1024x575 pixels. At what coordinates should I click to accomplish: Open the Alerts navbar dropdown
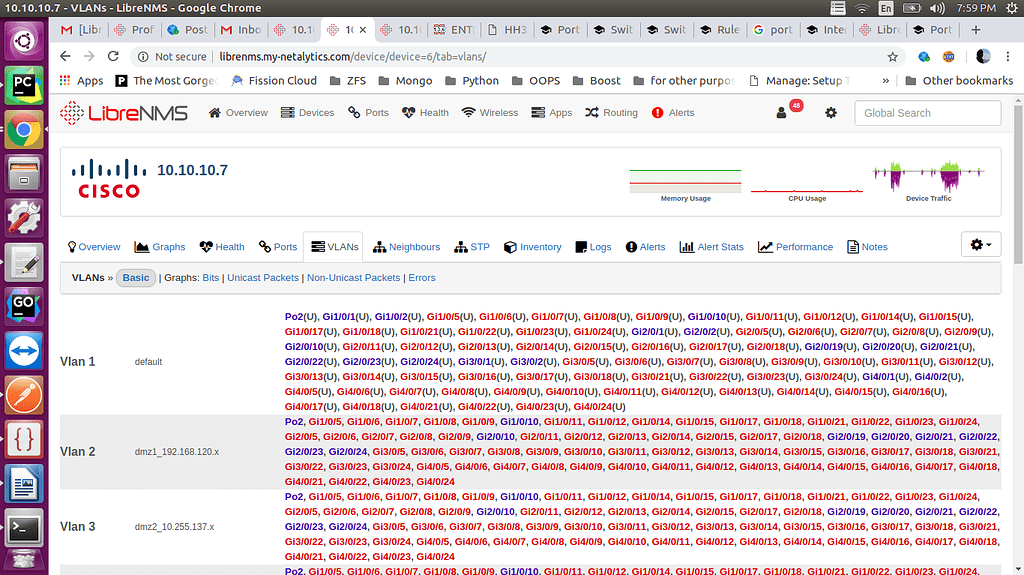pos(672,113)
